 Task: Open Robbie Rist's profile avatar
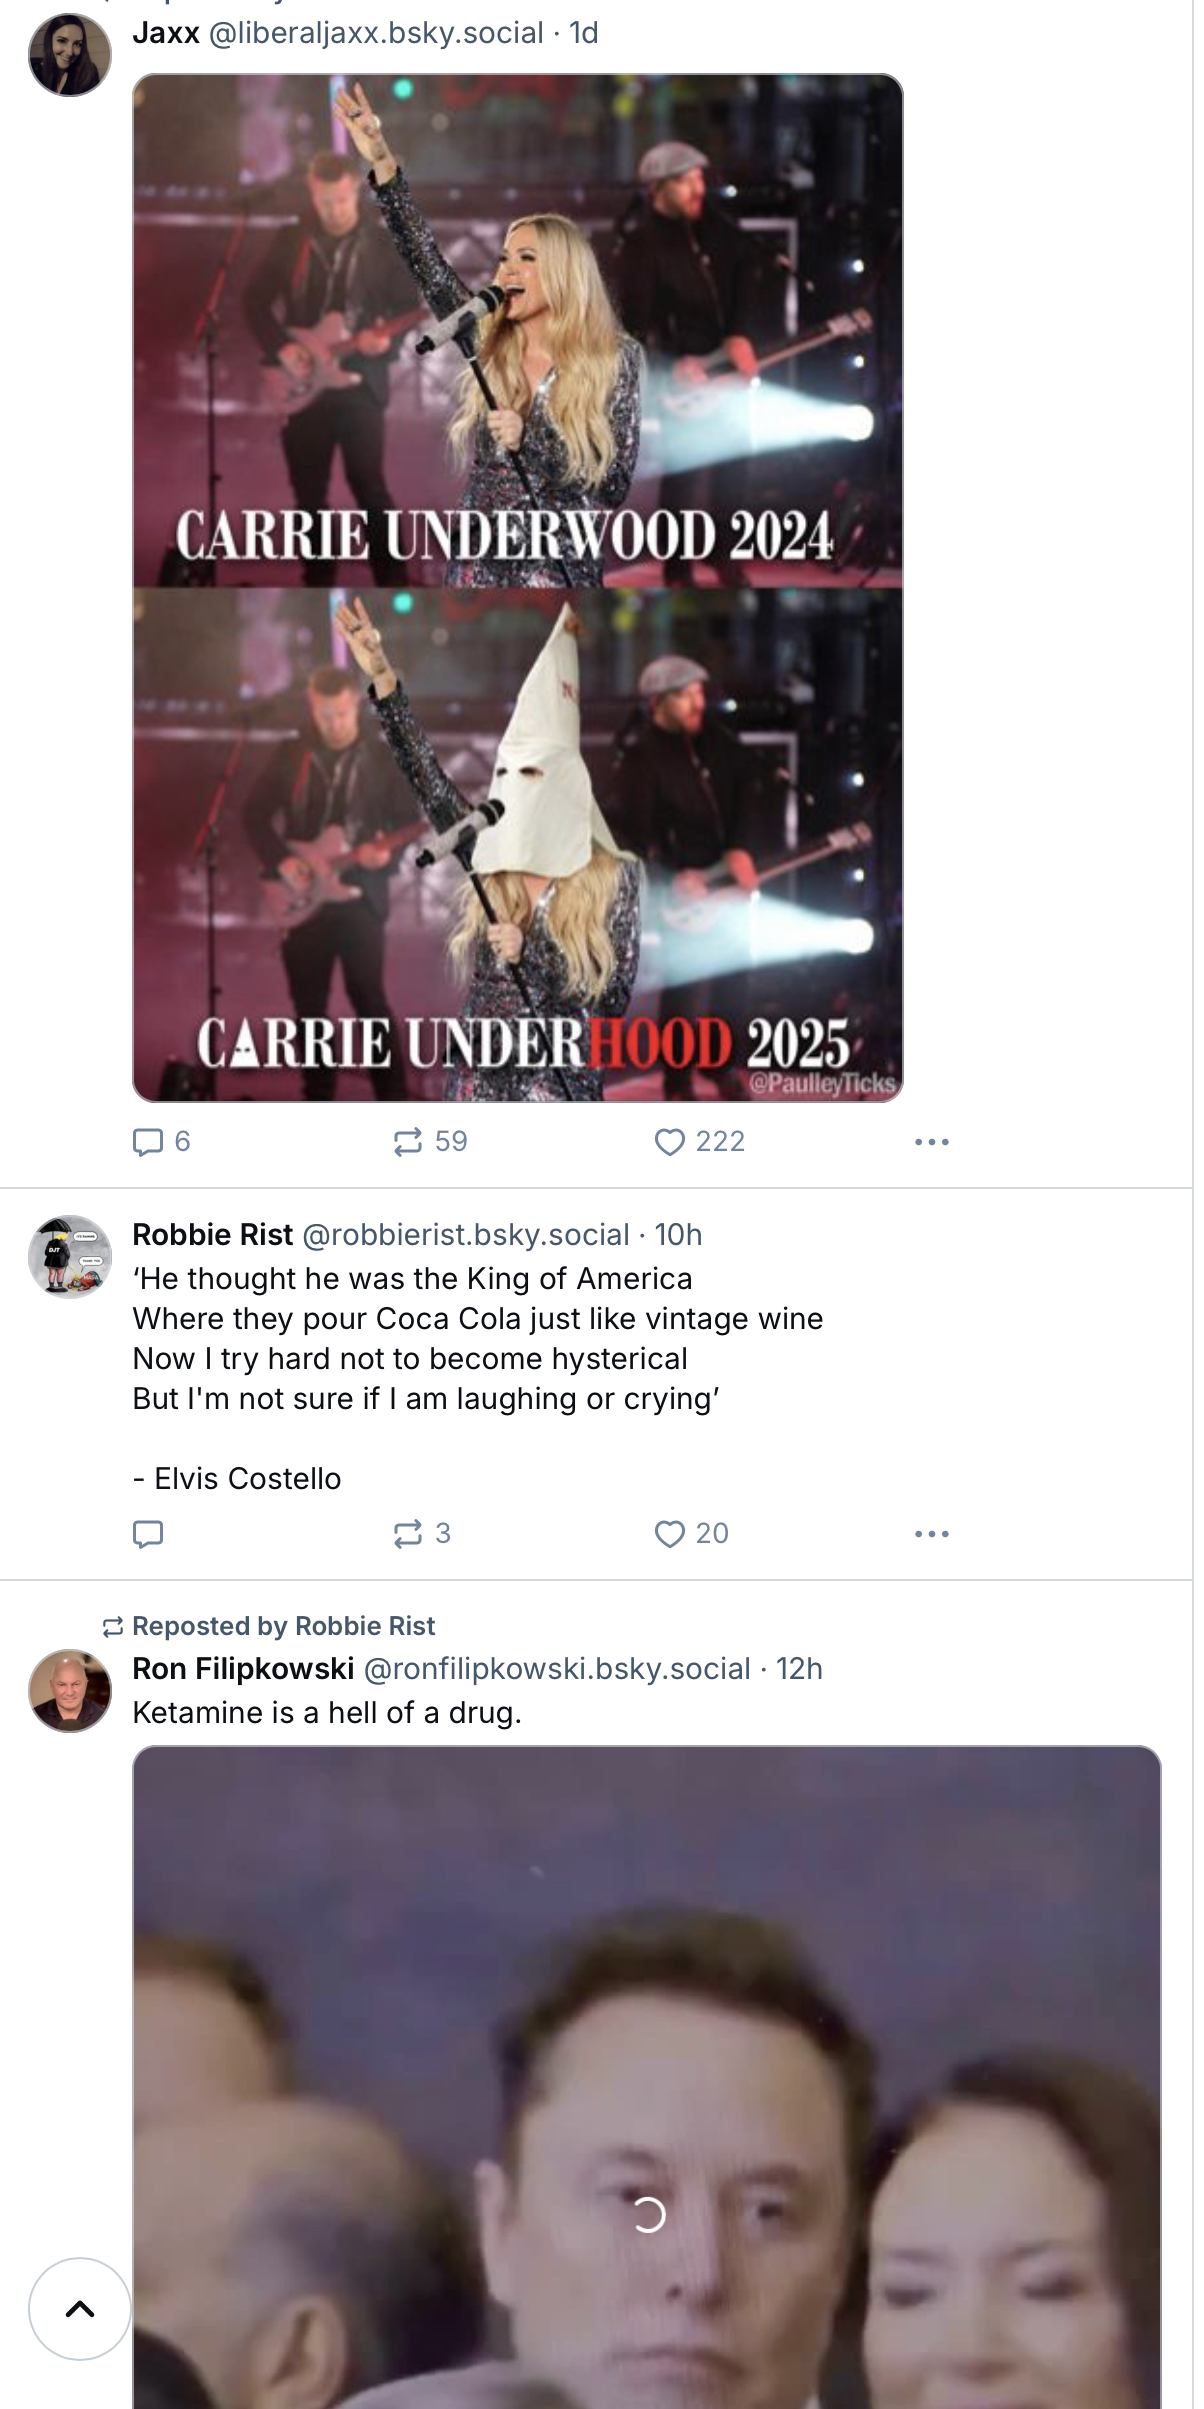pos(70,1257)
